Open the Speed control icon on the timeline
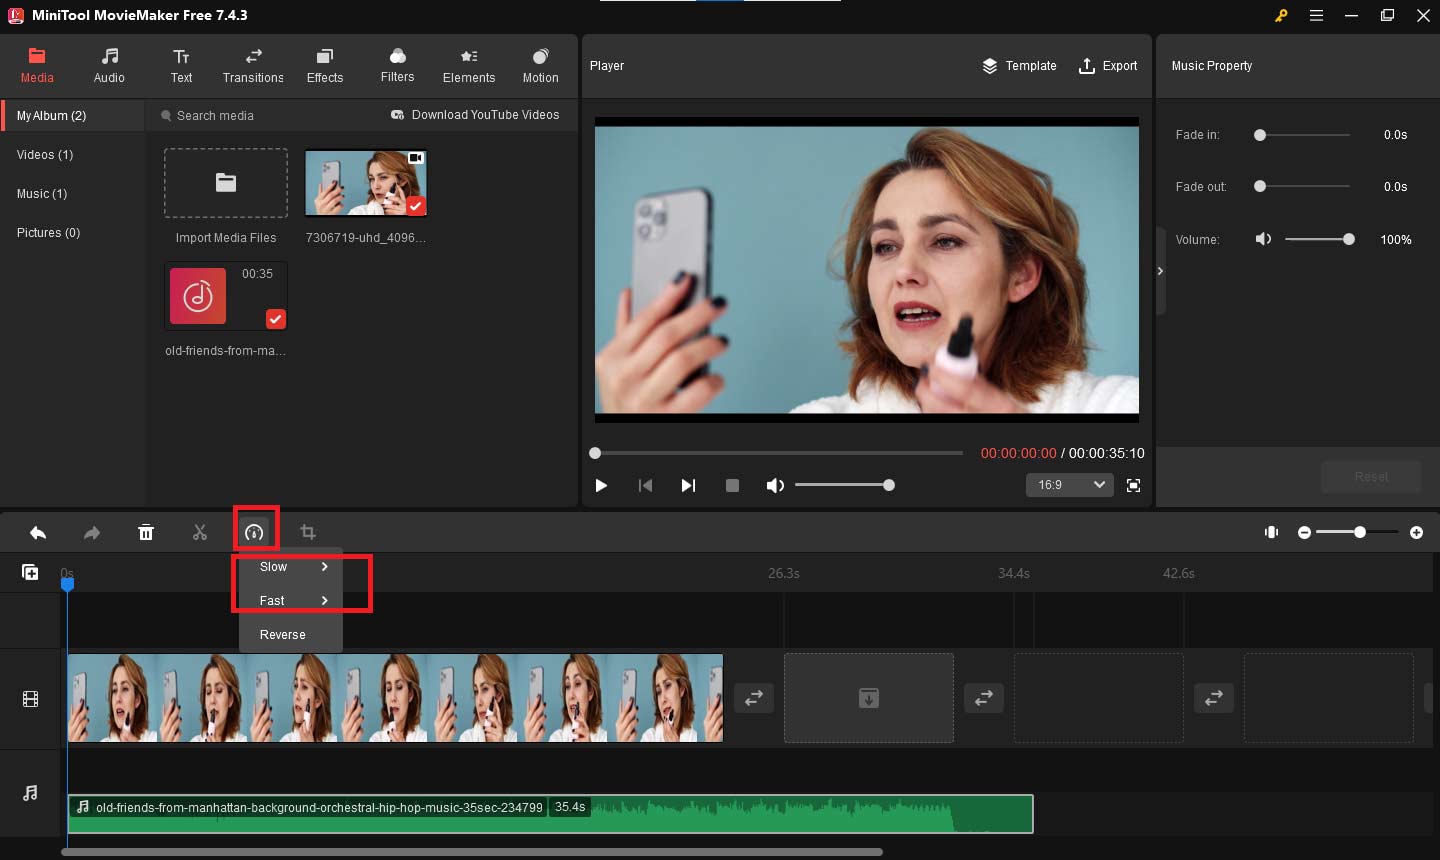 click(x=255, y=530)
